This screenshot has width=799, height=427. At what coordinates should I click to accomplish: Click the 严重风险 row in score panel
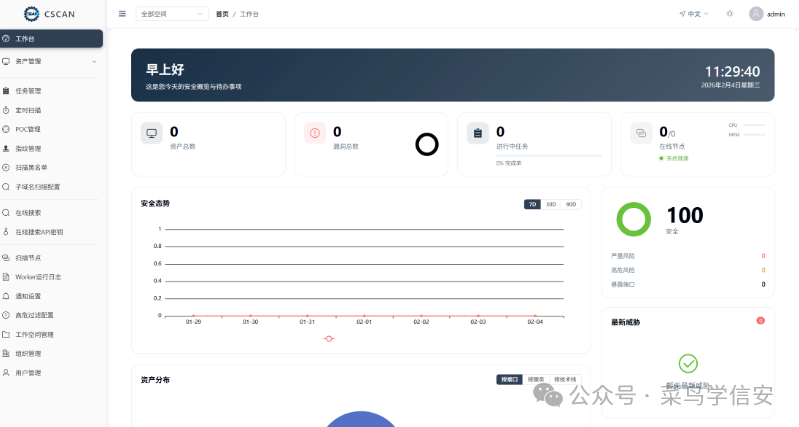pos(688,256)
